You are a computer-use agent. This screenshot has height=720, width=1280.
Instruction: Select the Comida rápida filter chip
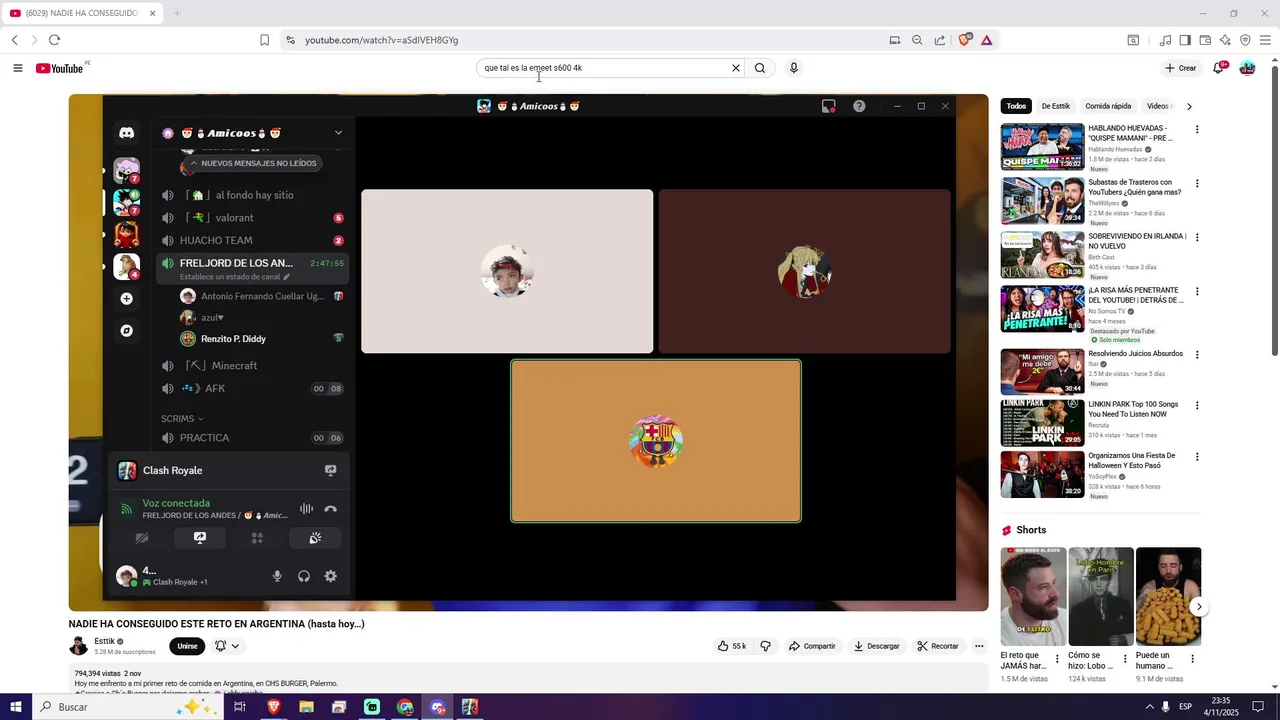coord(1108,106)
